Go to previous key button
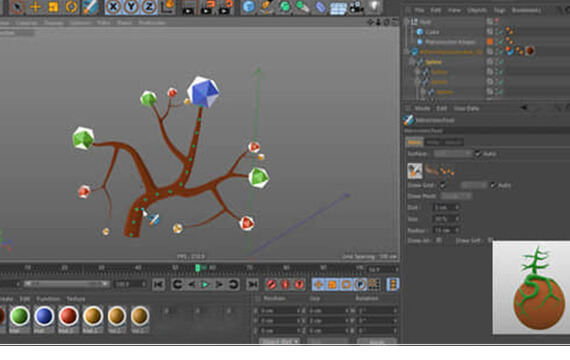 [177, 284]
